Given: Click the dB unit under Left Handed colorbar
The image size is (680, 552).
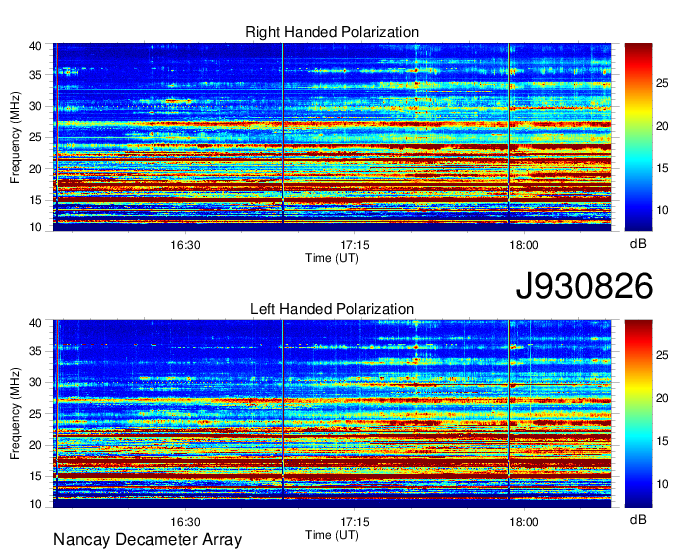Looking at the screenshot, I should pyautogui.click(x=638, y=520).
